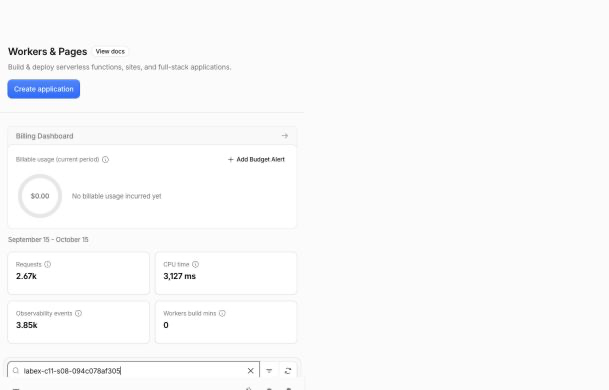Click info icon beside Requests

click(47, 265)
